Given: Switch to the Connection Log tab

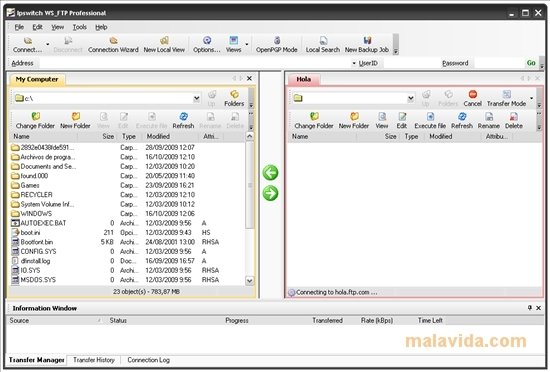Looking at the screenshot, I should (148, 360).
